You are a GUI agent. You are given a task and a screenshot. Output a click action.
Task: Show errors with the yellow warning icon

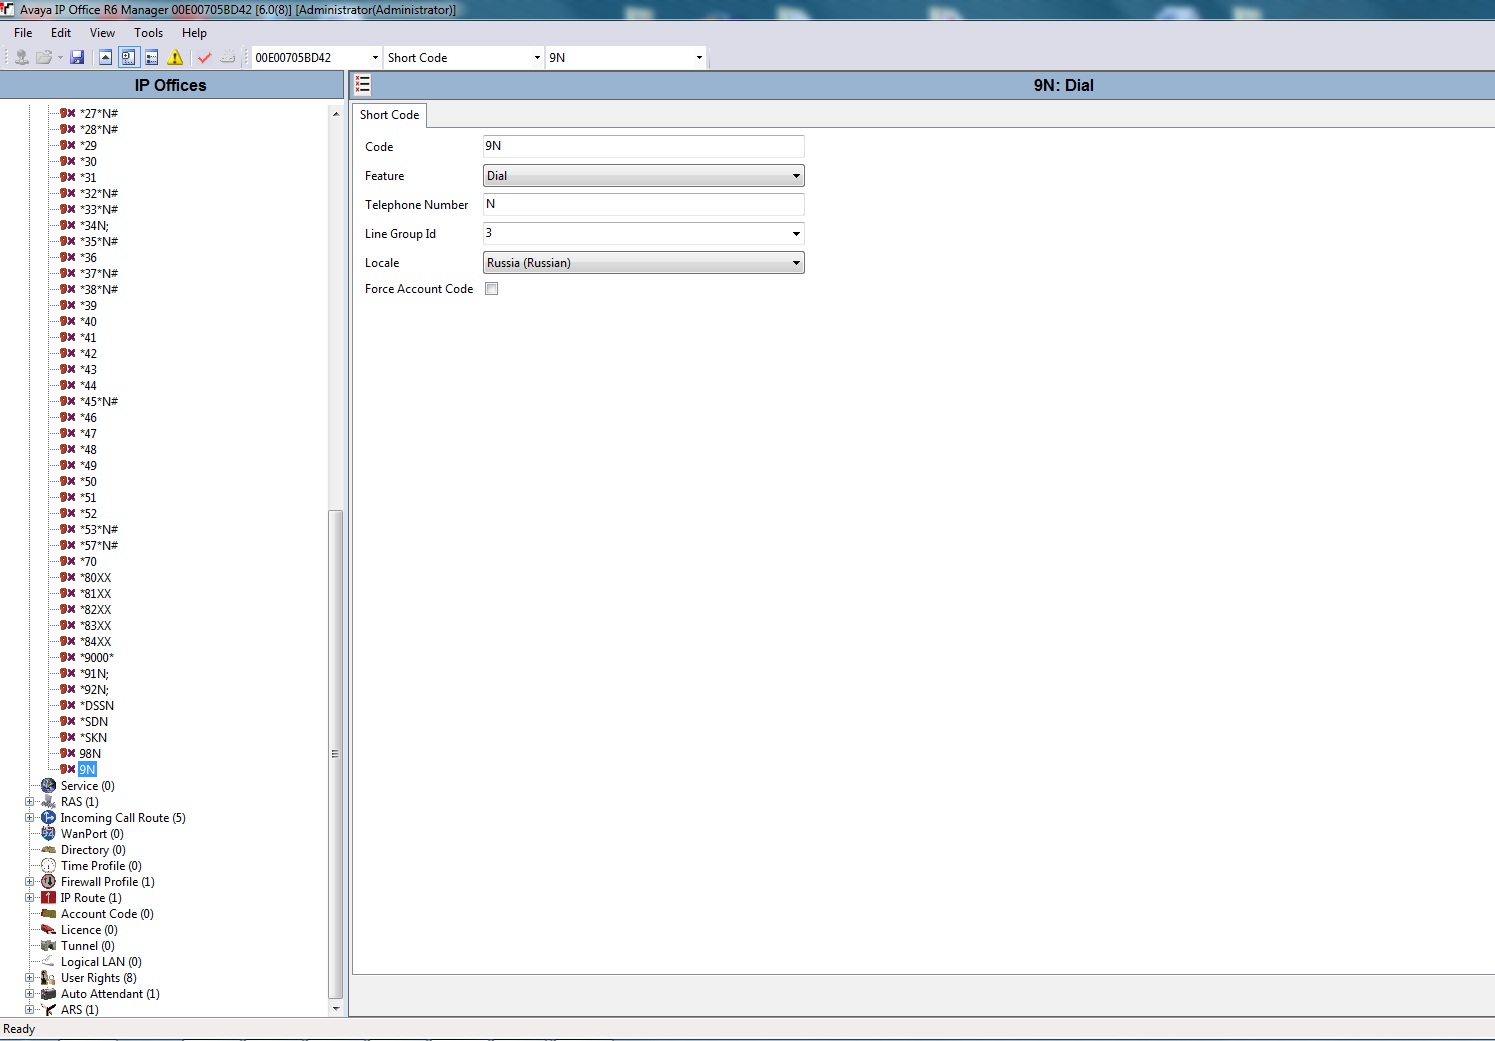[x=175, y=58]
